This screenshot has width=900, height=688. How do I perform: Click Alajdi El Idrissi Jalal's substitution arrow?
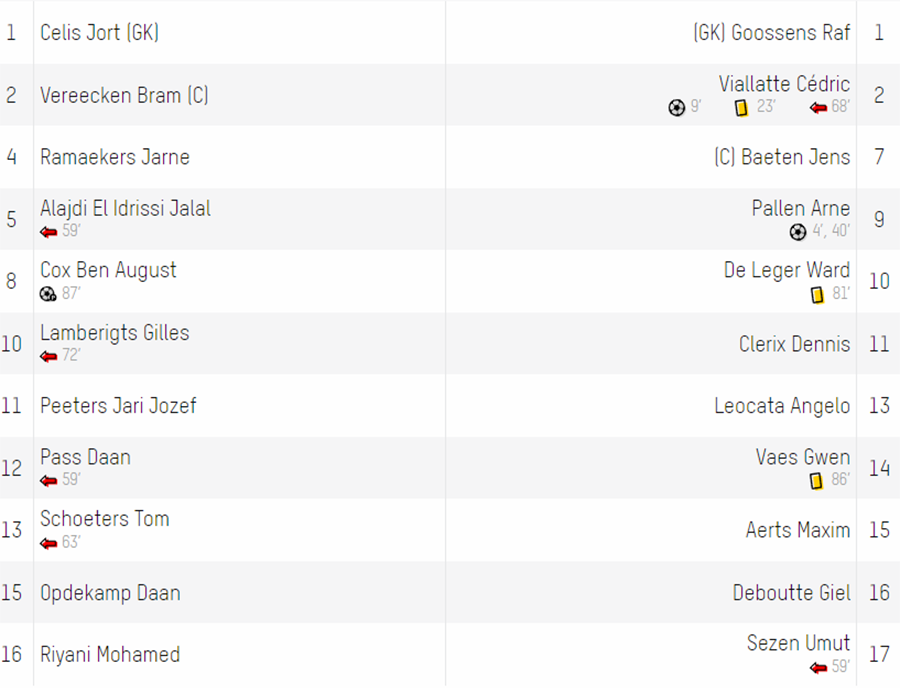coord(49,232)
